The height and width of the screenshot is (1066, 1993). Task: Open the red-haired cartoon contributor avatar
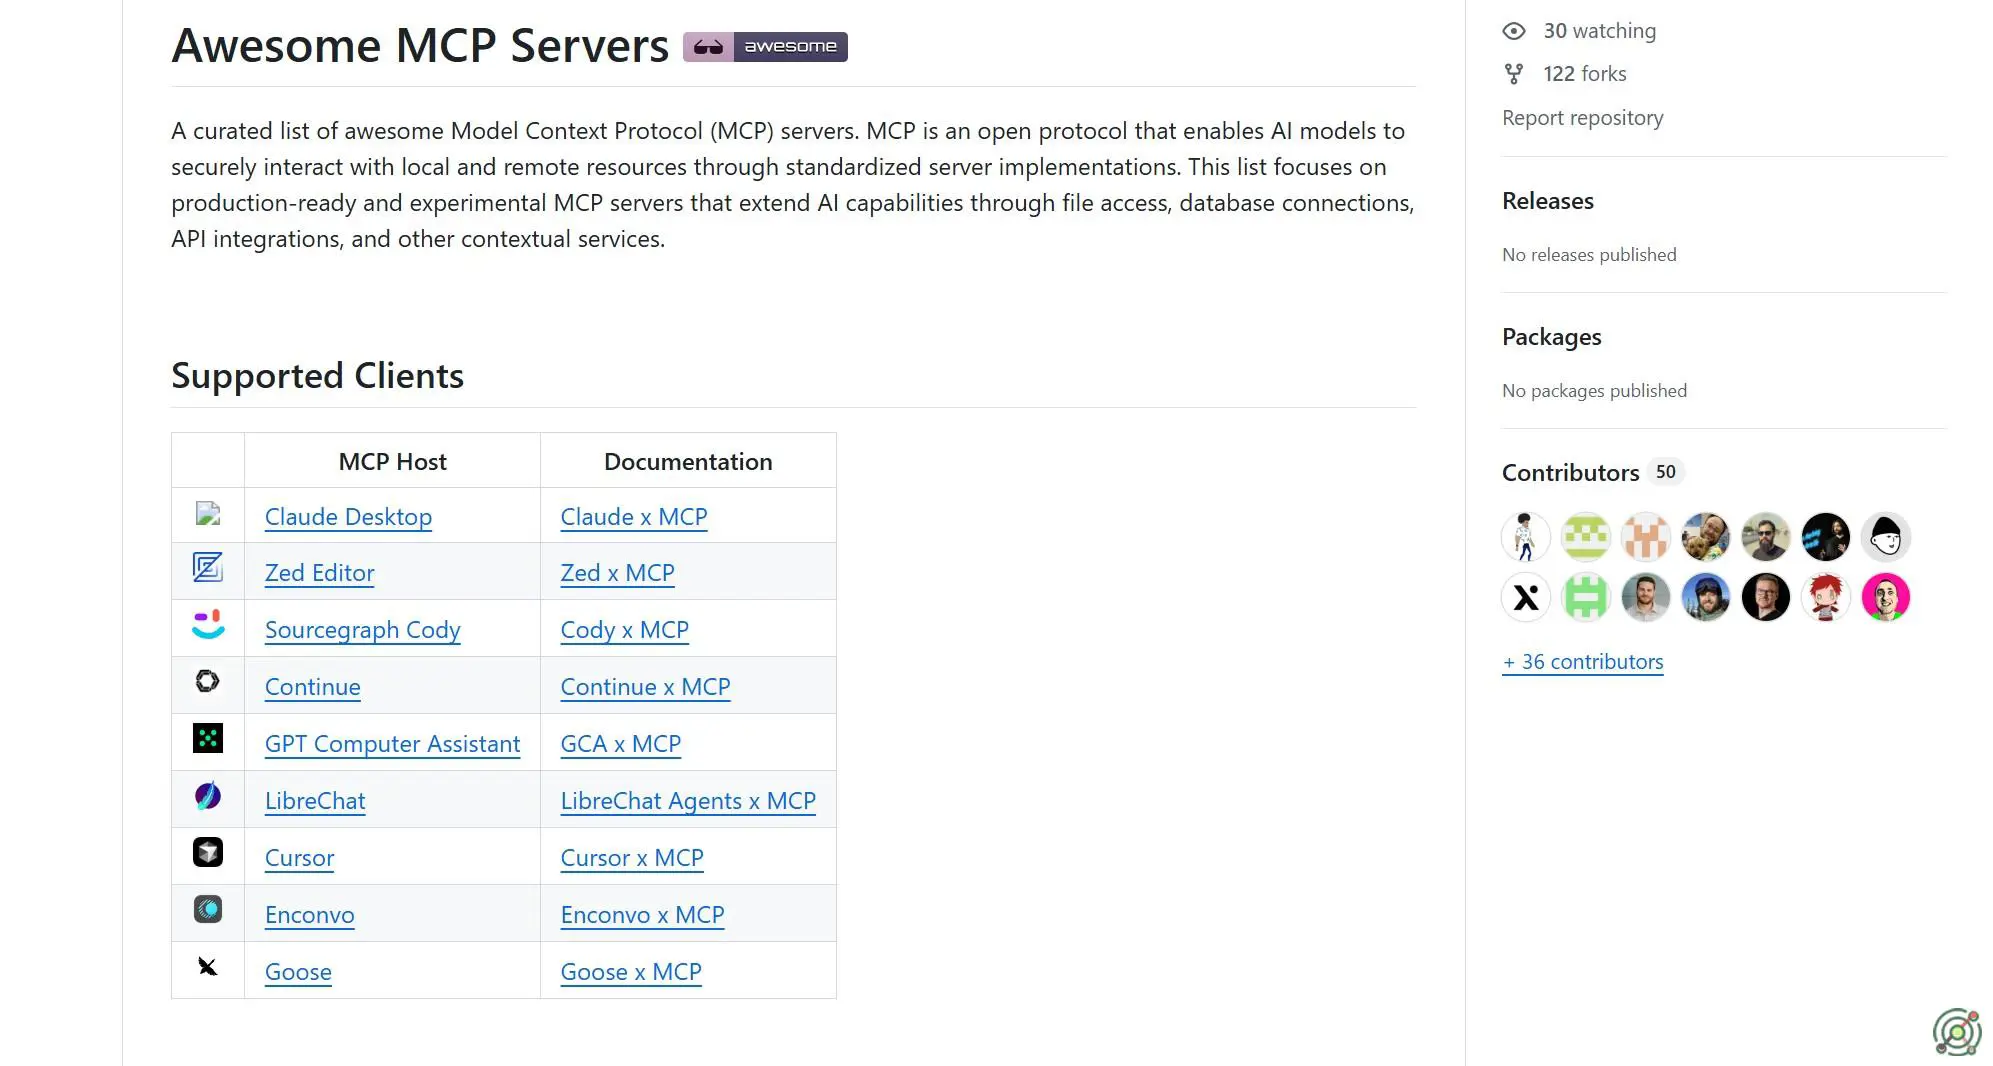pos(1826,597)
